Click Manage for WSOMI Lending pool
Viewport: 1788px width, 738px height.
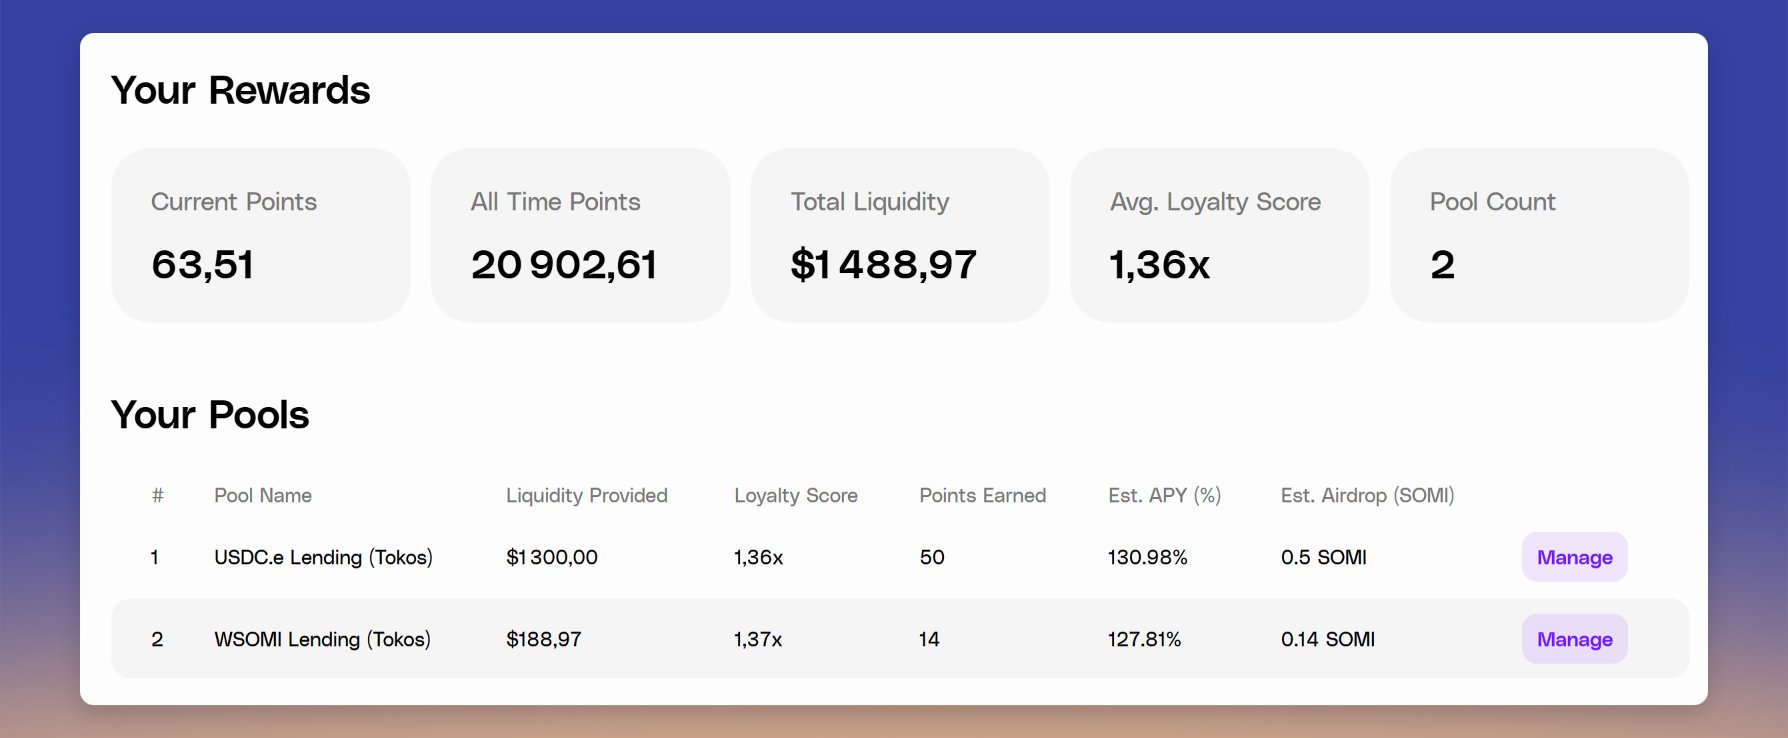coord(1574,639)
